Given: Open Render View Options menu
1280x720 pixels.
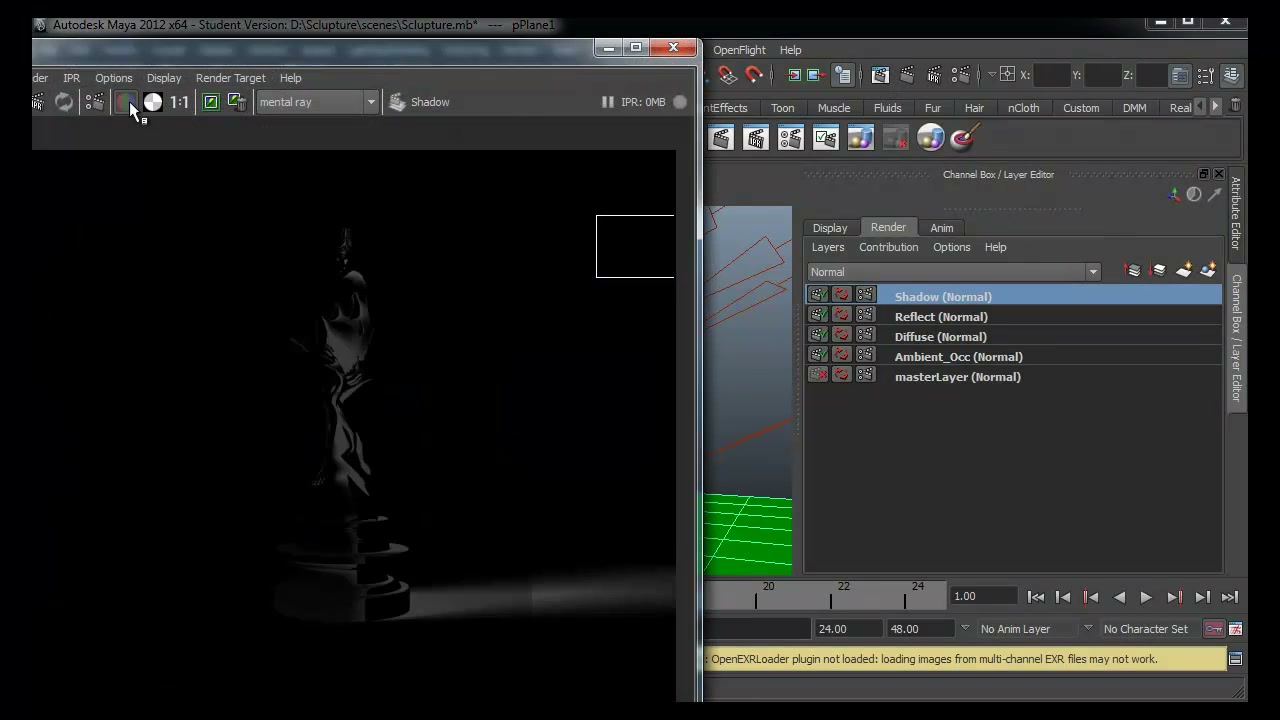Looking at the screenshot, I should click(x=114, y=78).
